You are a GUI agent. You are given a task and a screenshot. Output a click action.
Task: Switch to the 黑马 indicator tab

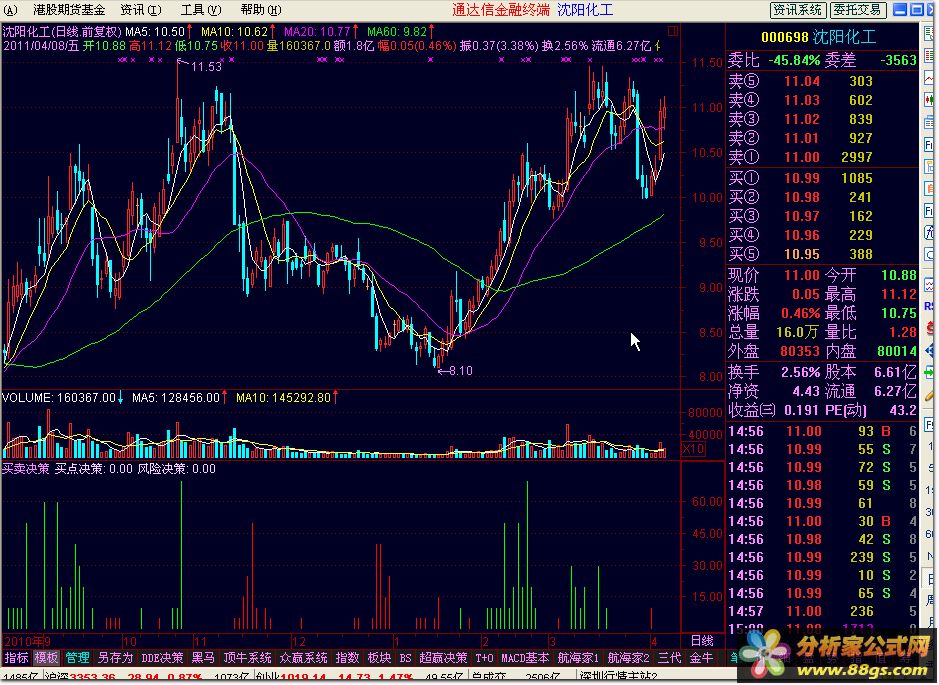(203, 658)
